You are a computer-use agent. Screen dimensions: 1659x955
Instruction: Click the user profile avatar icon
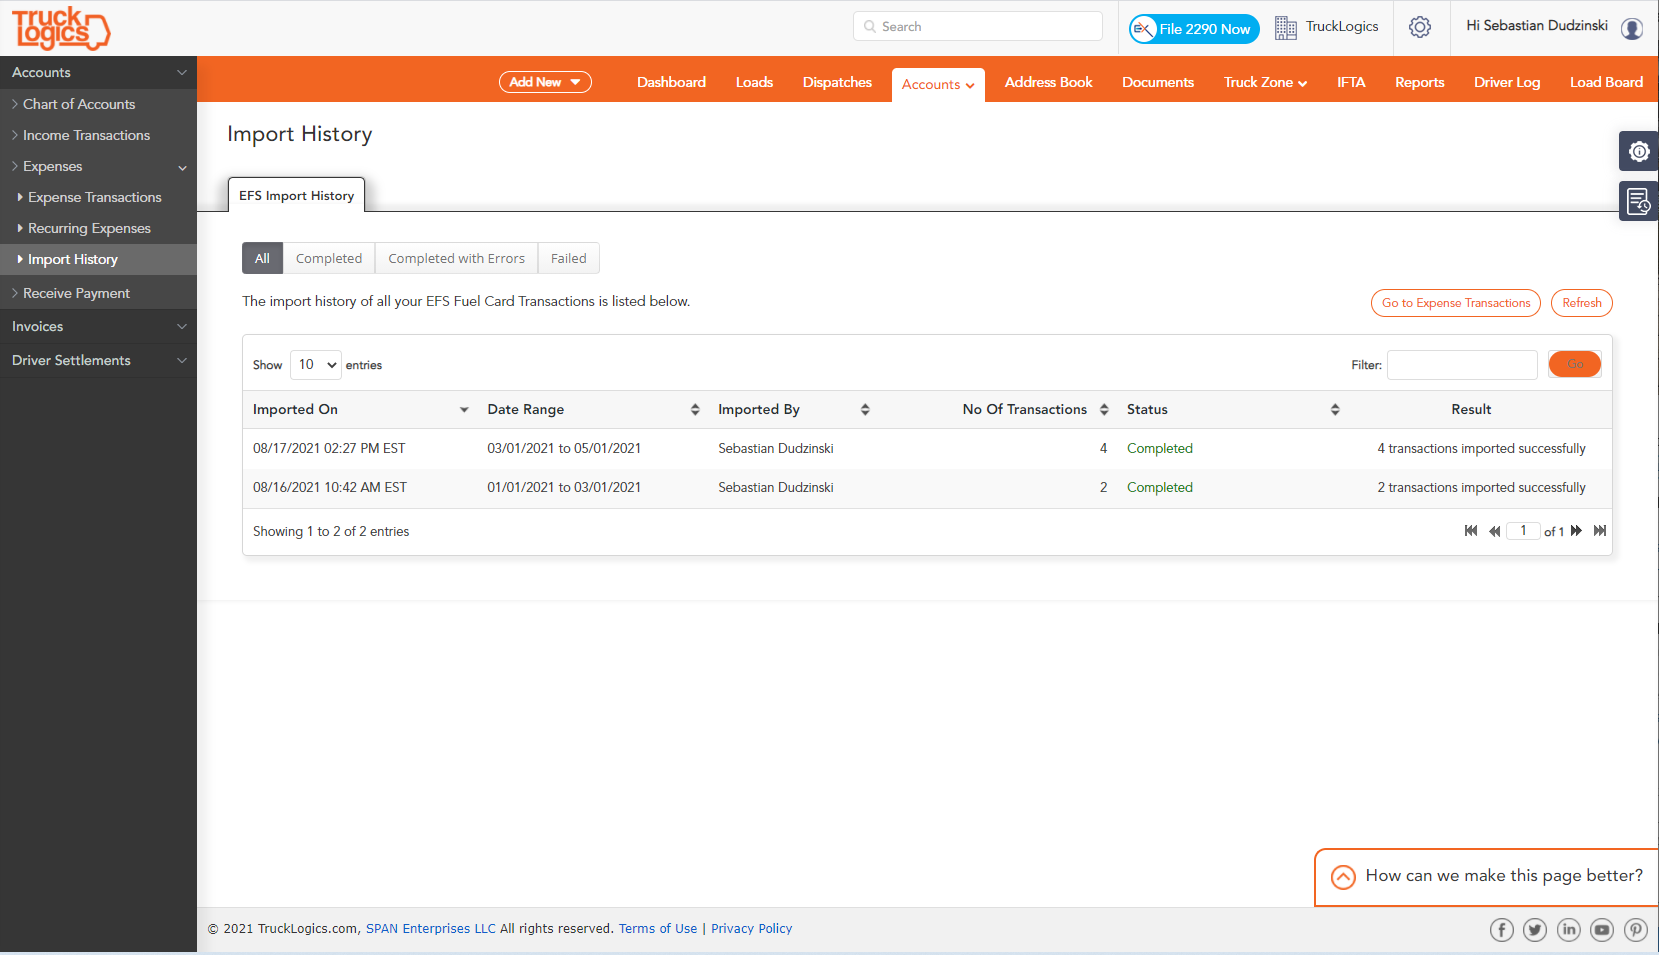click(1632, 28)
